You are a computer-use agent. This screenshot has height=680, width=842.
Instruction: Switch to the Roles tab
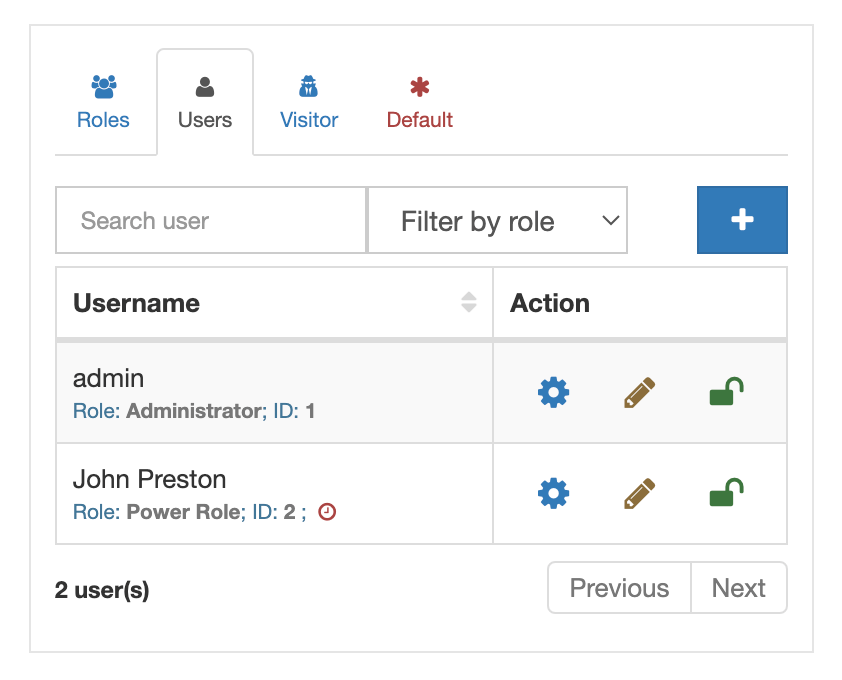pyautogui.click(x=103, y=103)
